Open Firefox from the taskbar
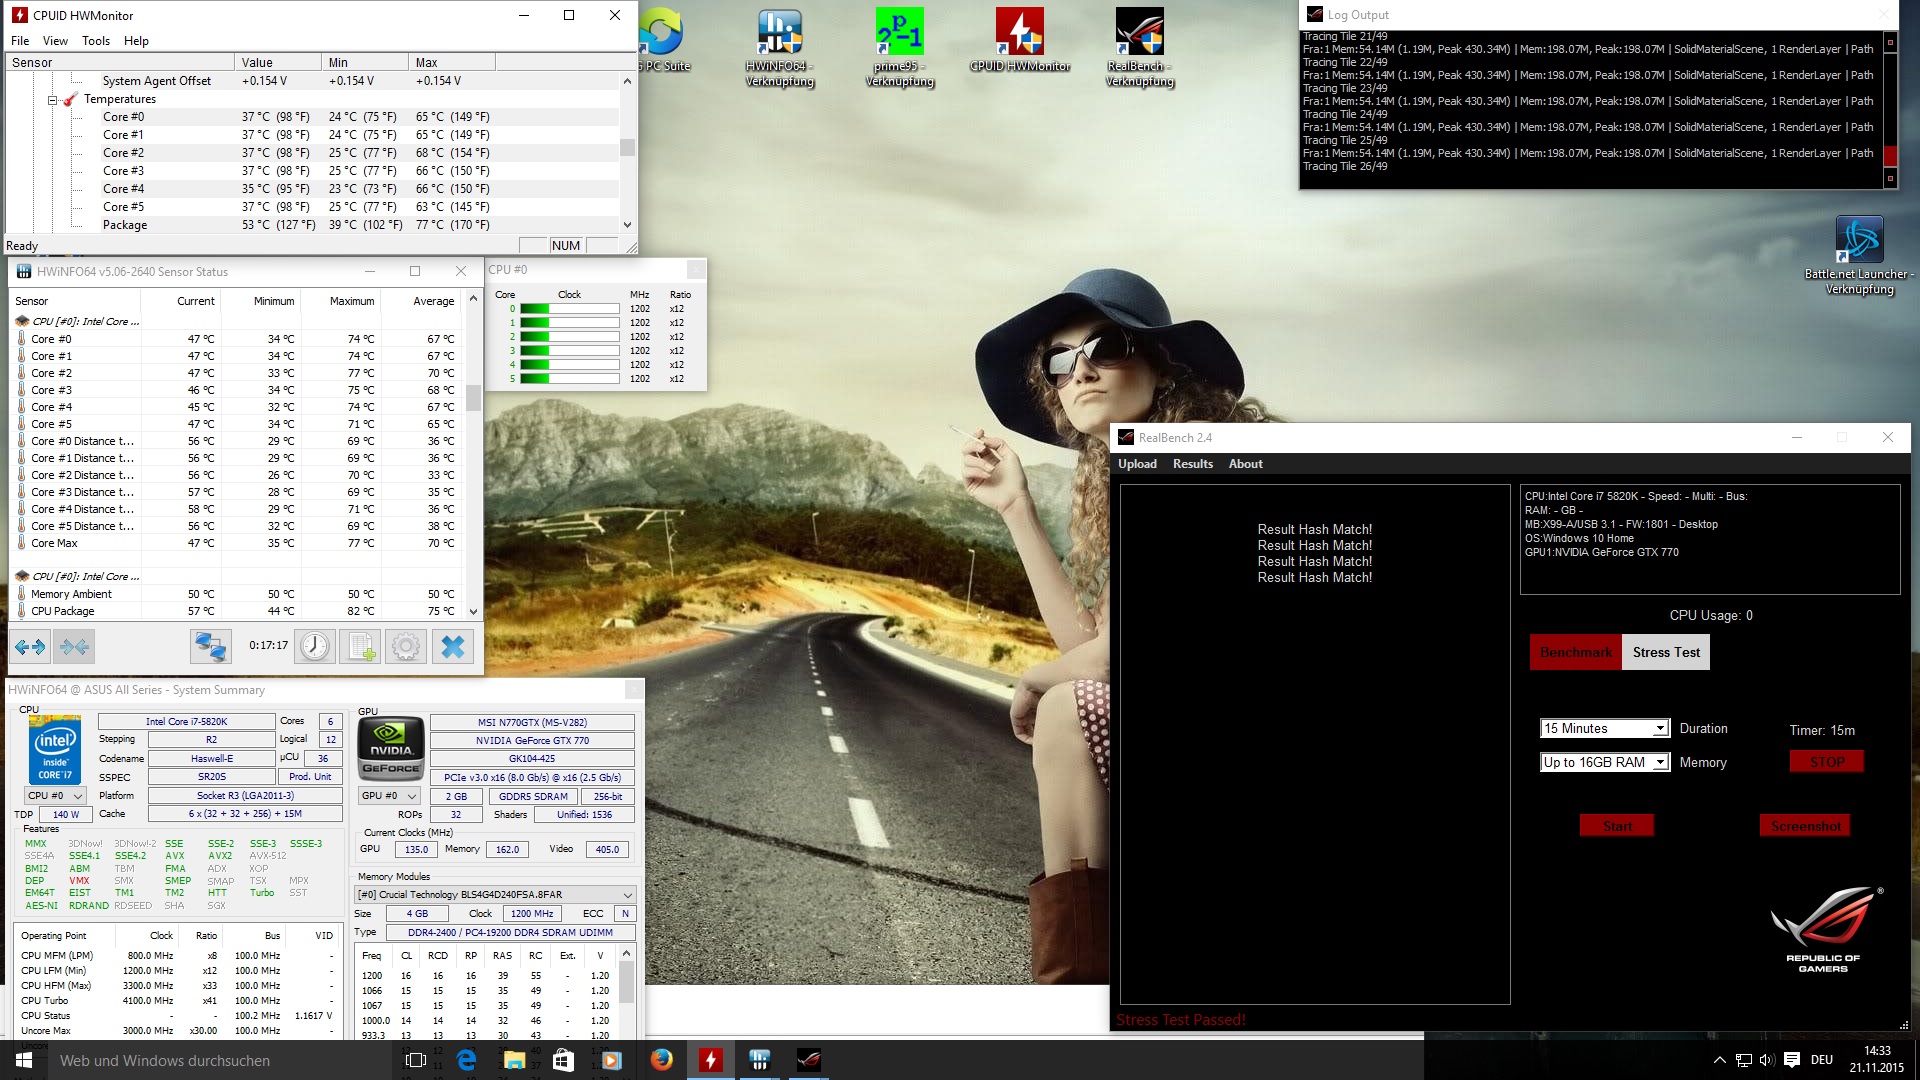Viewport: 1920px width, 1080px height. [662, 1060]
